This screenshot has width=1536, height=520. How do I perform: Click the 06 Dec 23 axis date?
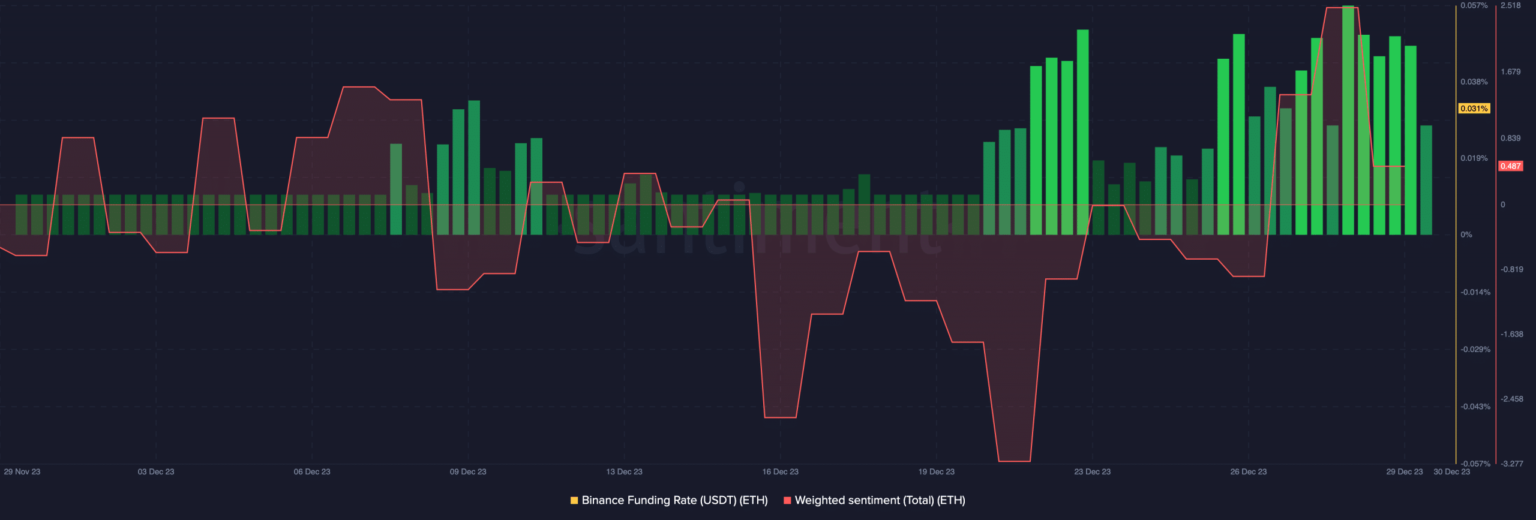tap(312, 471)
